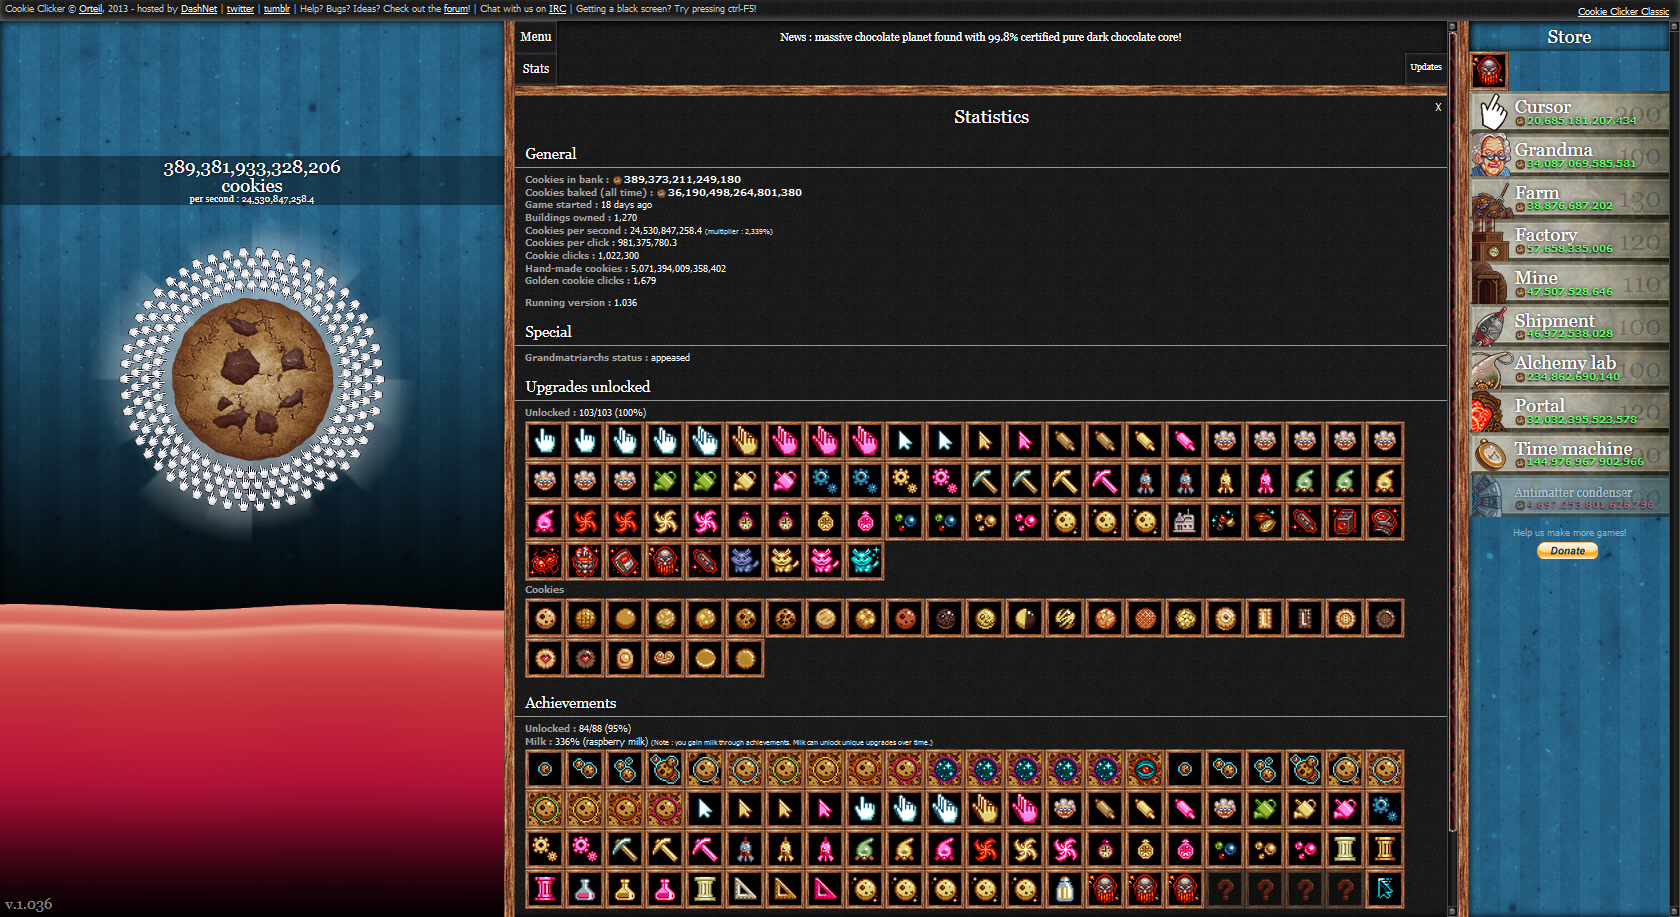The height and width of the screenshot is (917, 1680).
Task: Select the purple-blue kitten upgrade icon
Action: (x=744, y=561)
